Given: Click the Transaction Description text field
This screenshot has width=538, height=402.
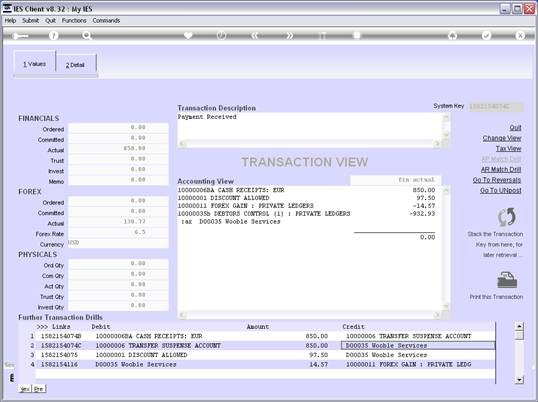Looking at the screenshot, I should pyautogui.click(x=310, y=126).
